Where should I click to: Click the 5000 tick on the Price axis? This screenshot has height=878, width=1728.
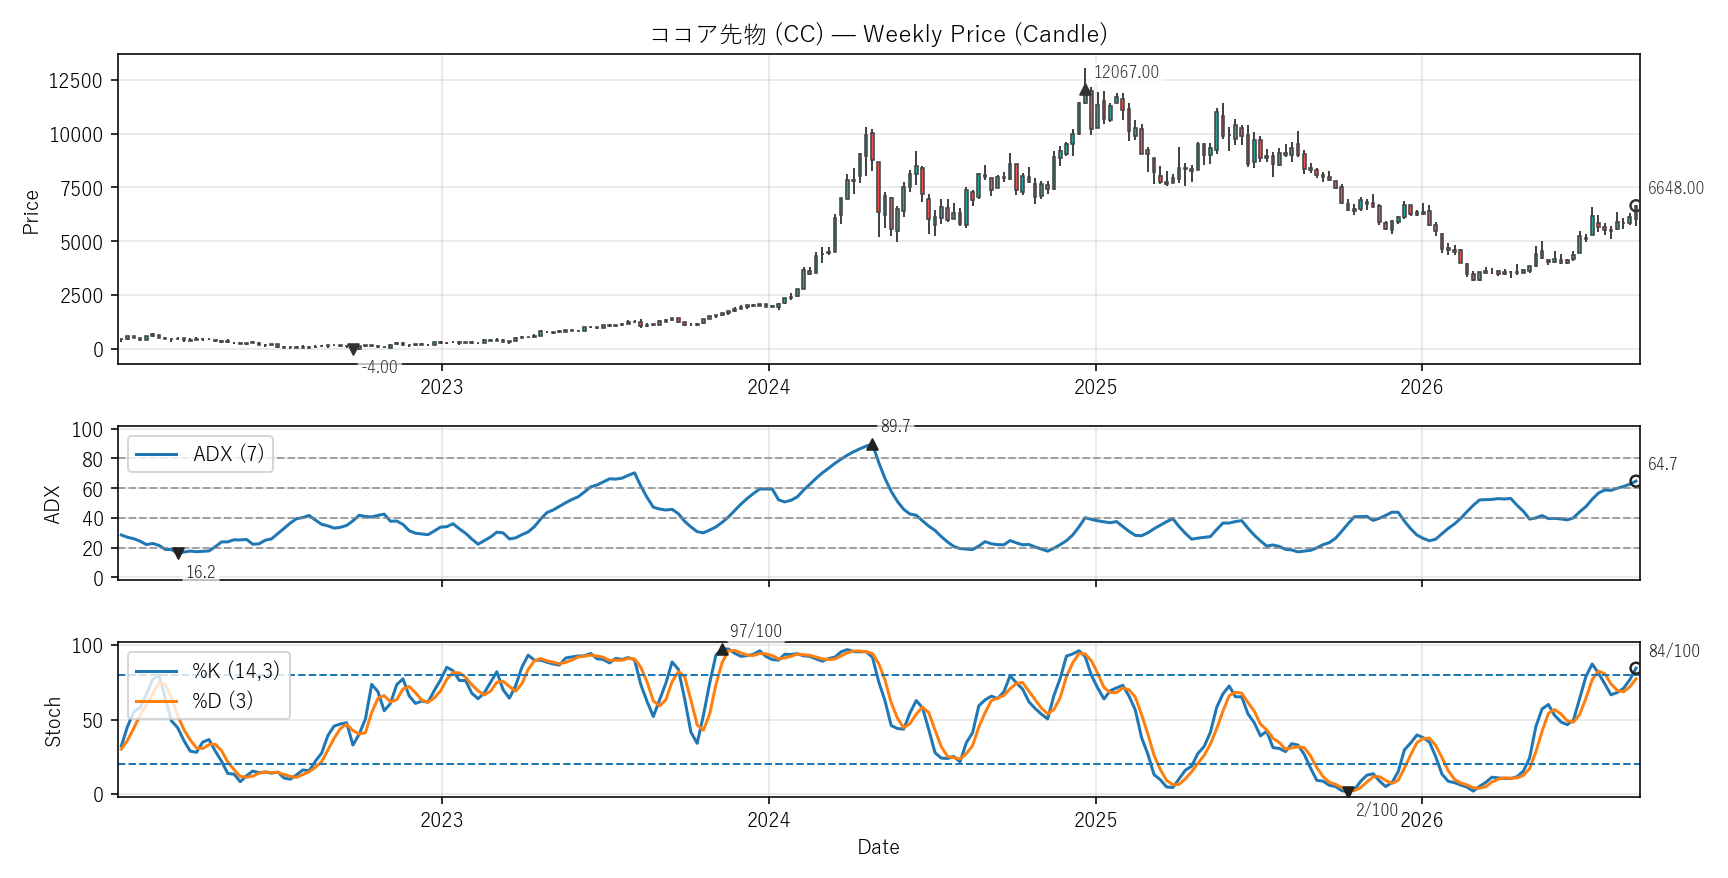[81, 242]
